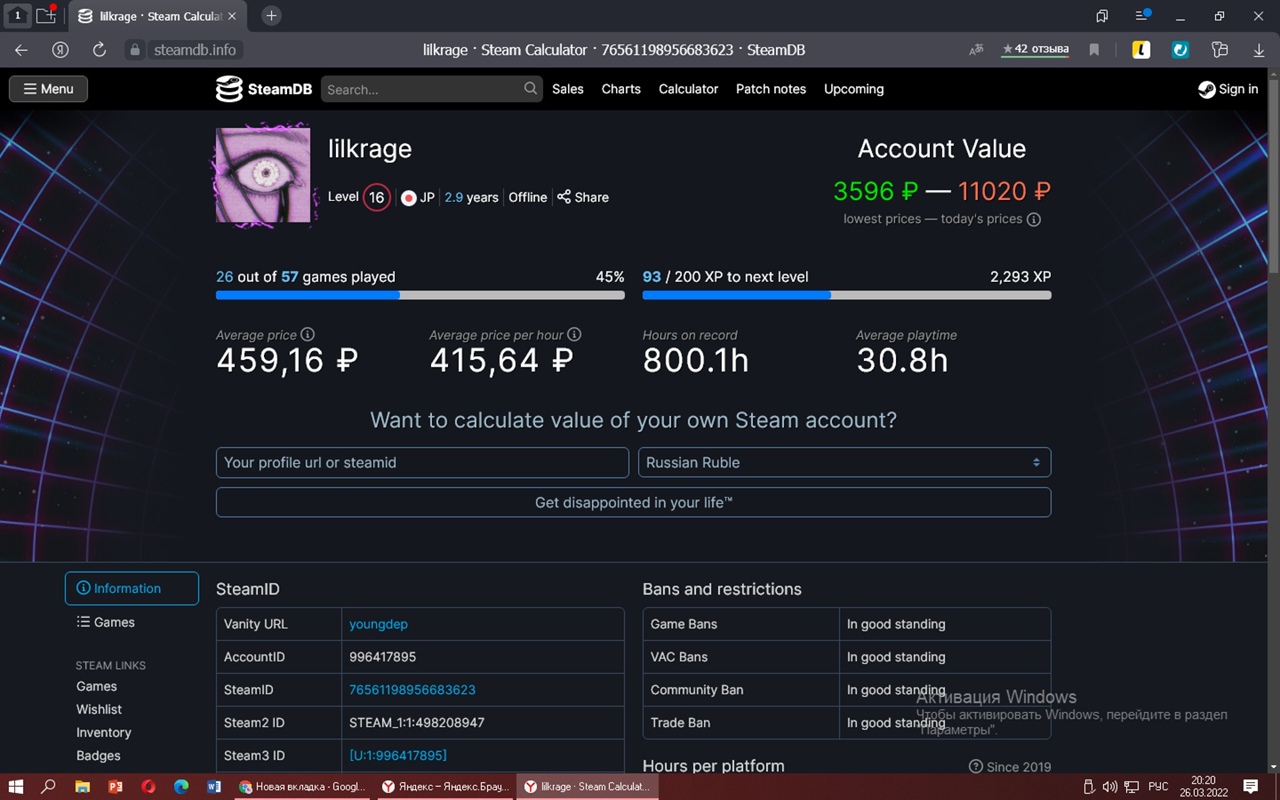Close the lilkrage Steam Calculator tab
Screen dimensions: 1280x800
(x=233, y=16)
